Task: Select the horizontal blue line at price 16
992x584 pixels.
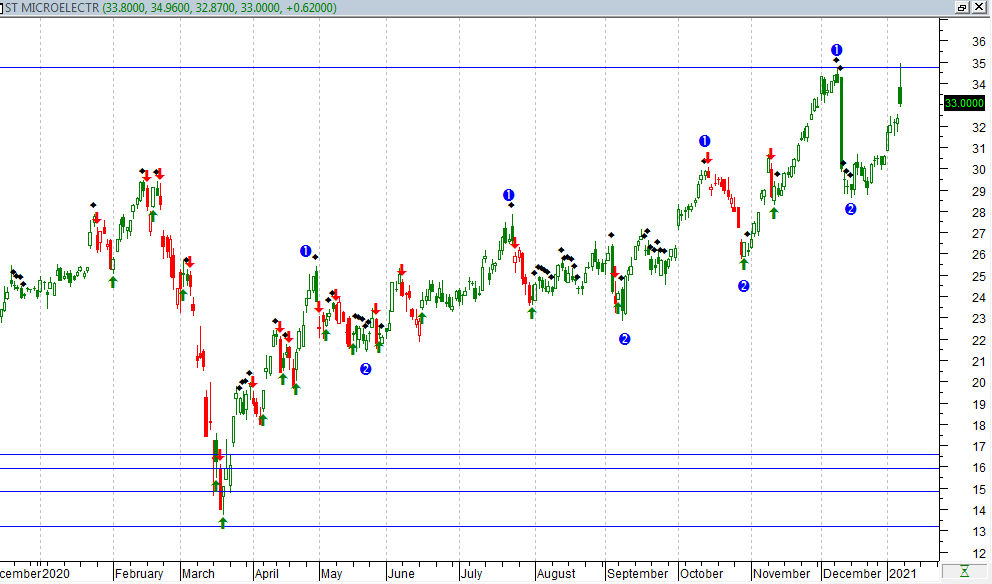Action: pyautogui.click(x=468, y=468)
